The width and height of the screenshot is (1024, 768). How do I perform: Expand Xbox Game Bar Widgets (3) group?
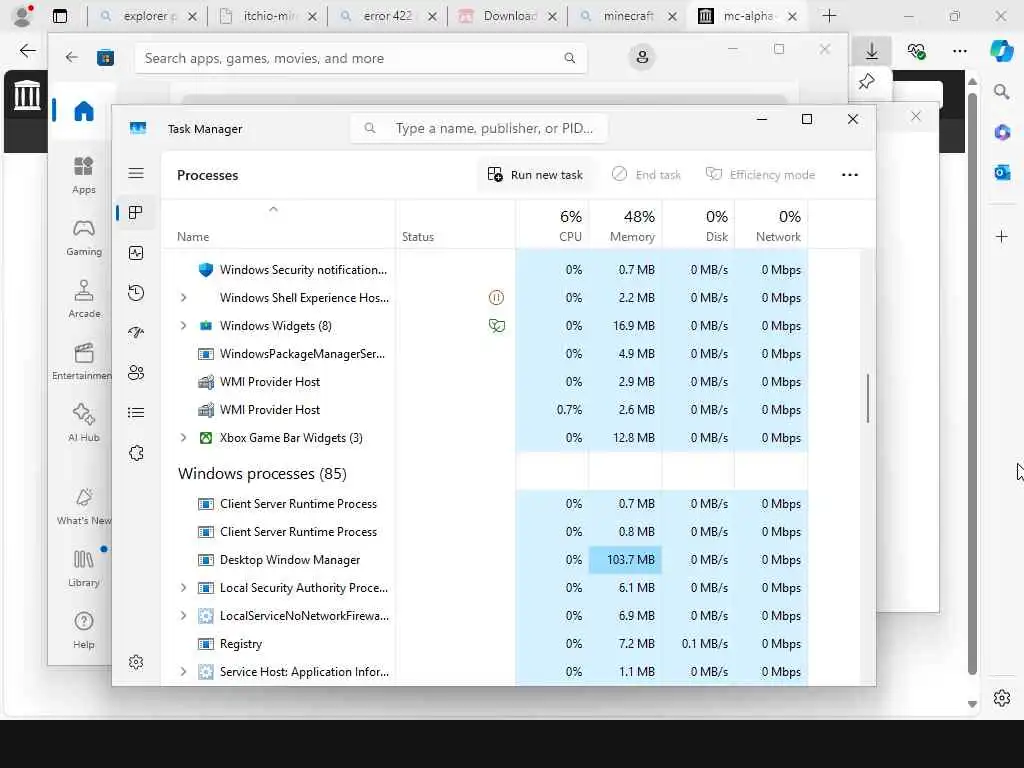184,438
